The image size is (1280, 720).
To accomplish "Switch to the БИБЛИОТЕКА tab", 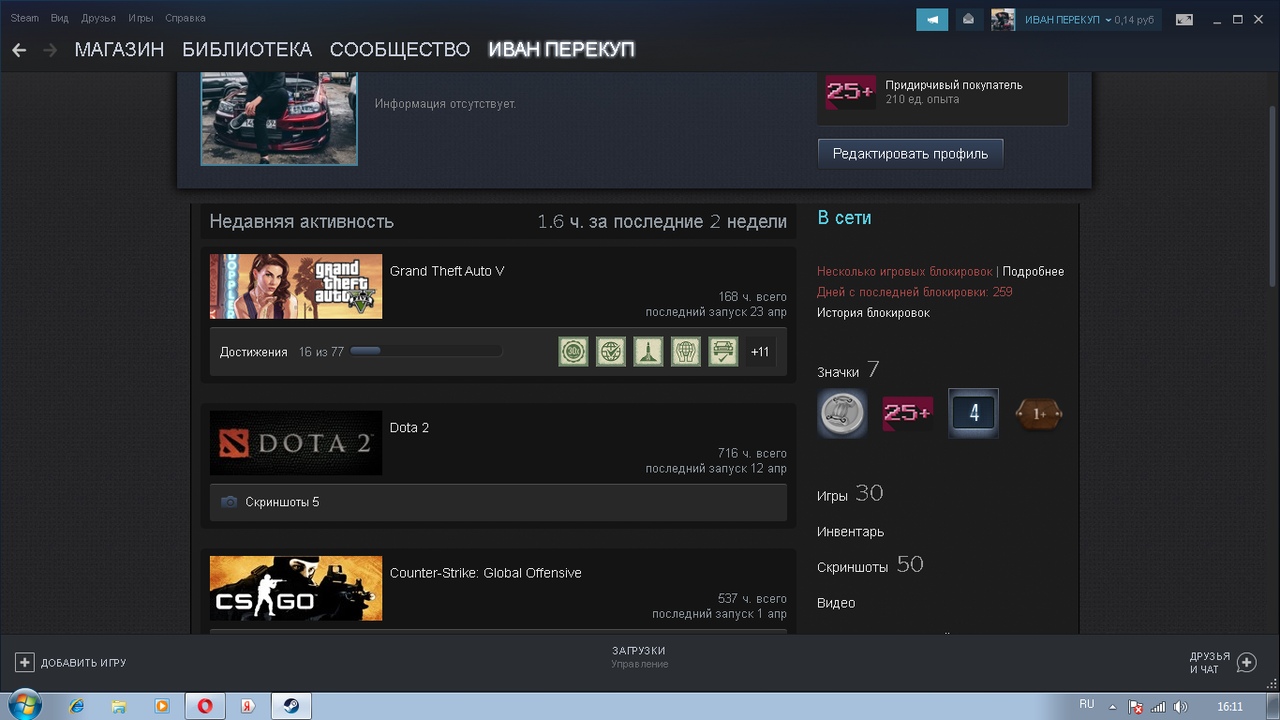I will point(247,50).
